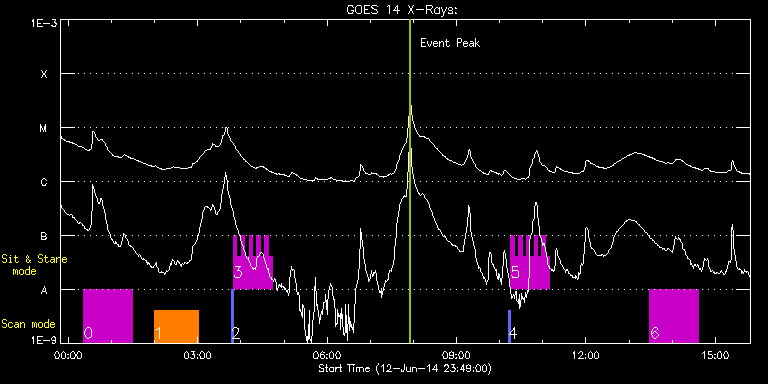This screenshot has height=384, width=768.
Task: Click the X flare class axis label
Action: [x=44, y=74]
